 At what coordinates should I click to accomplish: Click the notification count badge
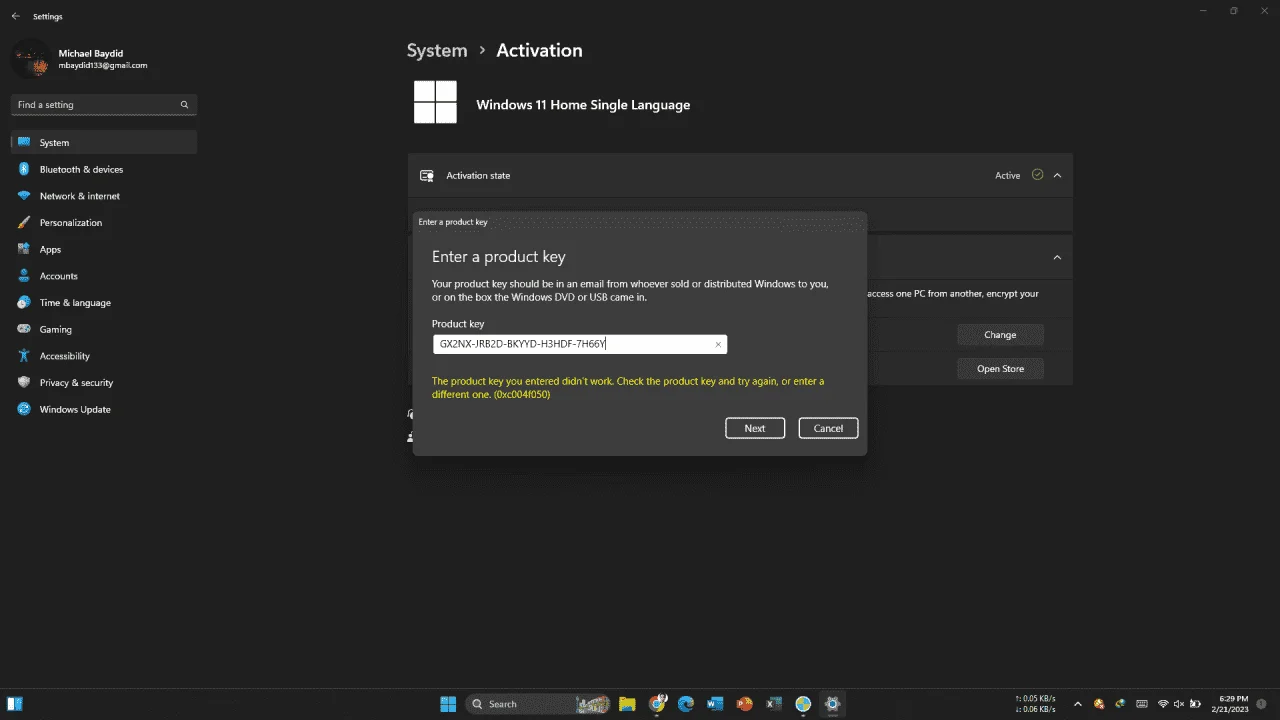click(x=1262, y=704)
